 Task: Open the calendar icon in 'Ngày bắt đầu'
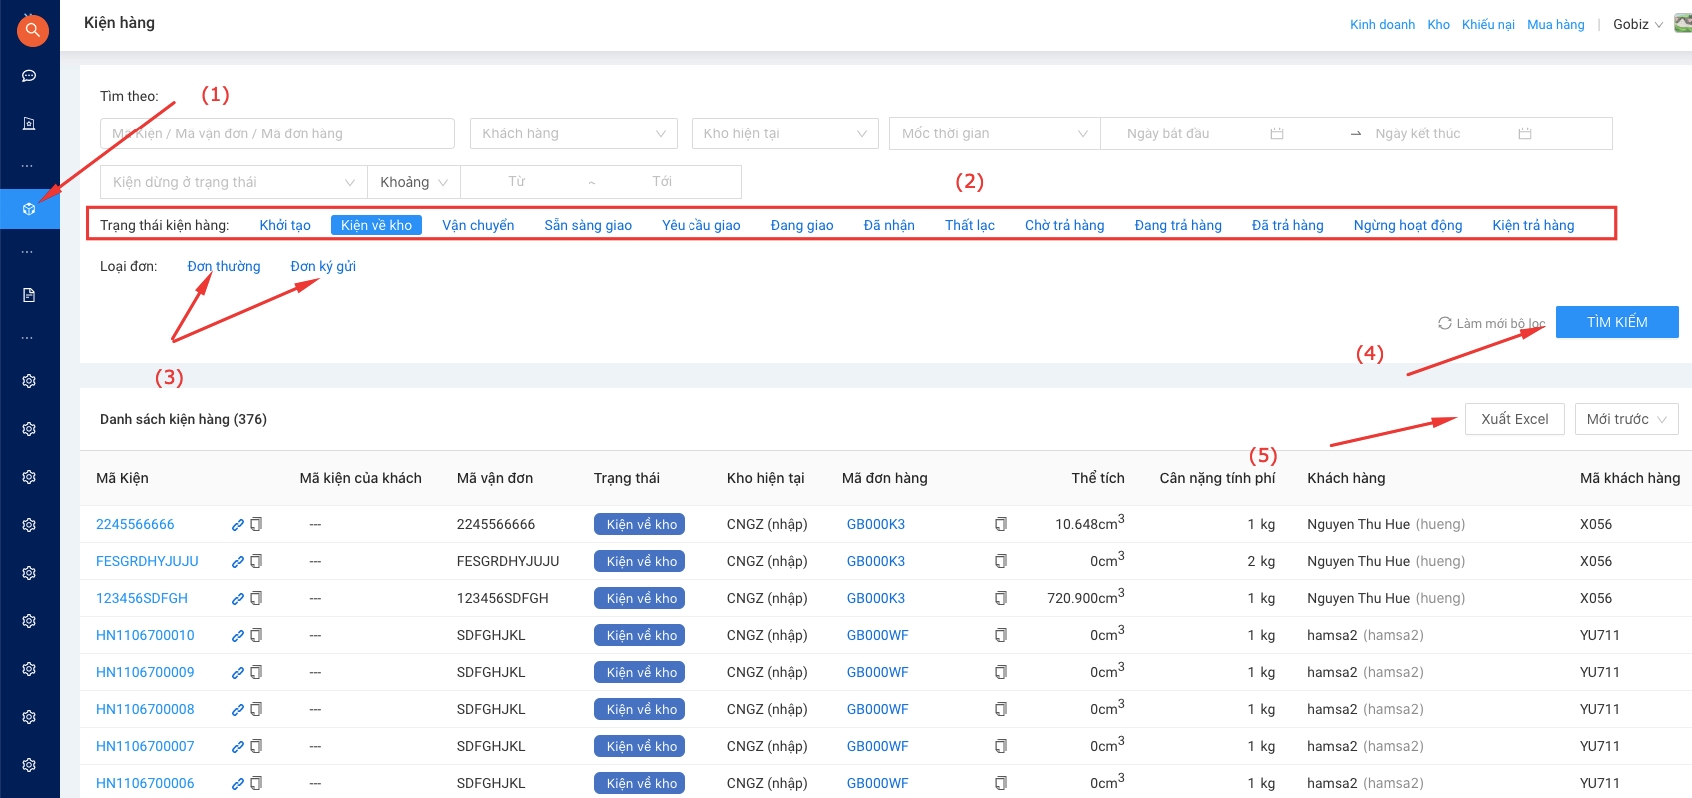point(1277,134)
